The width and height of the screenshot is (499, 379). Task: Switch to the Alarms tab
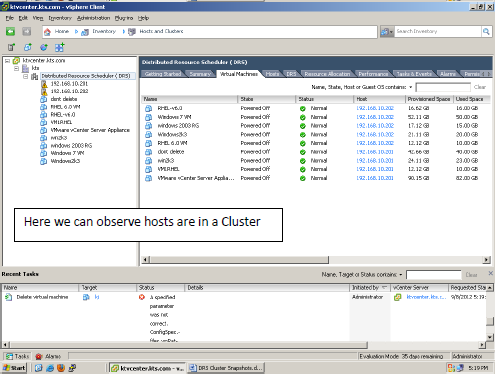coord(448,74)
